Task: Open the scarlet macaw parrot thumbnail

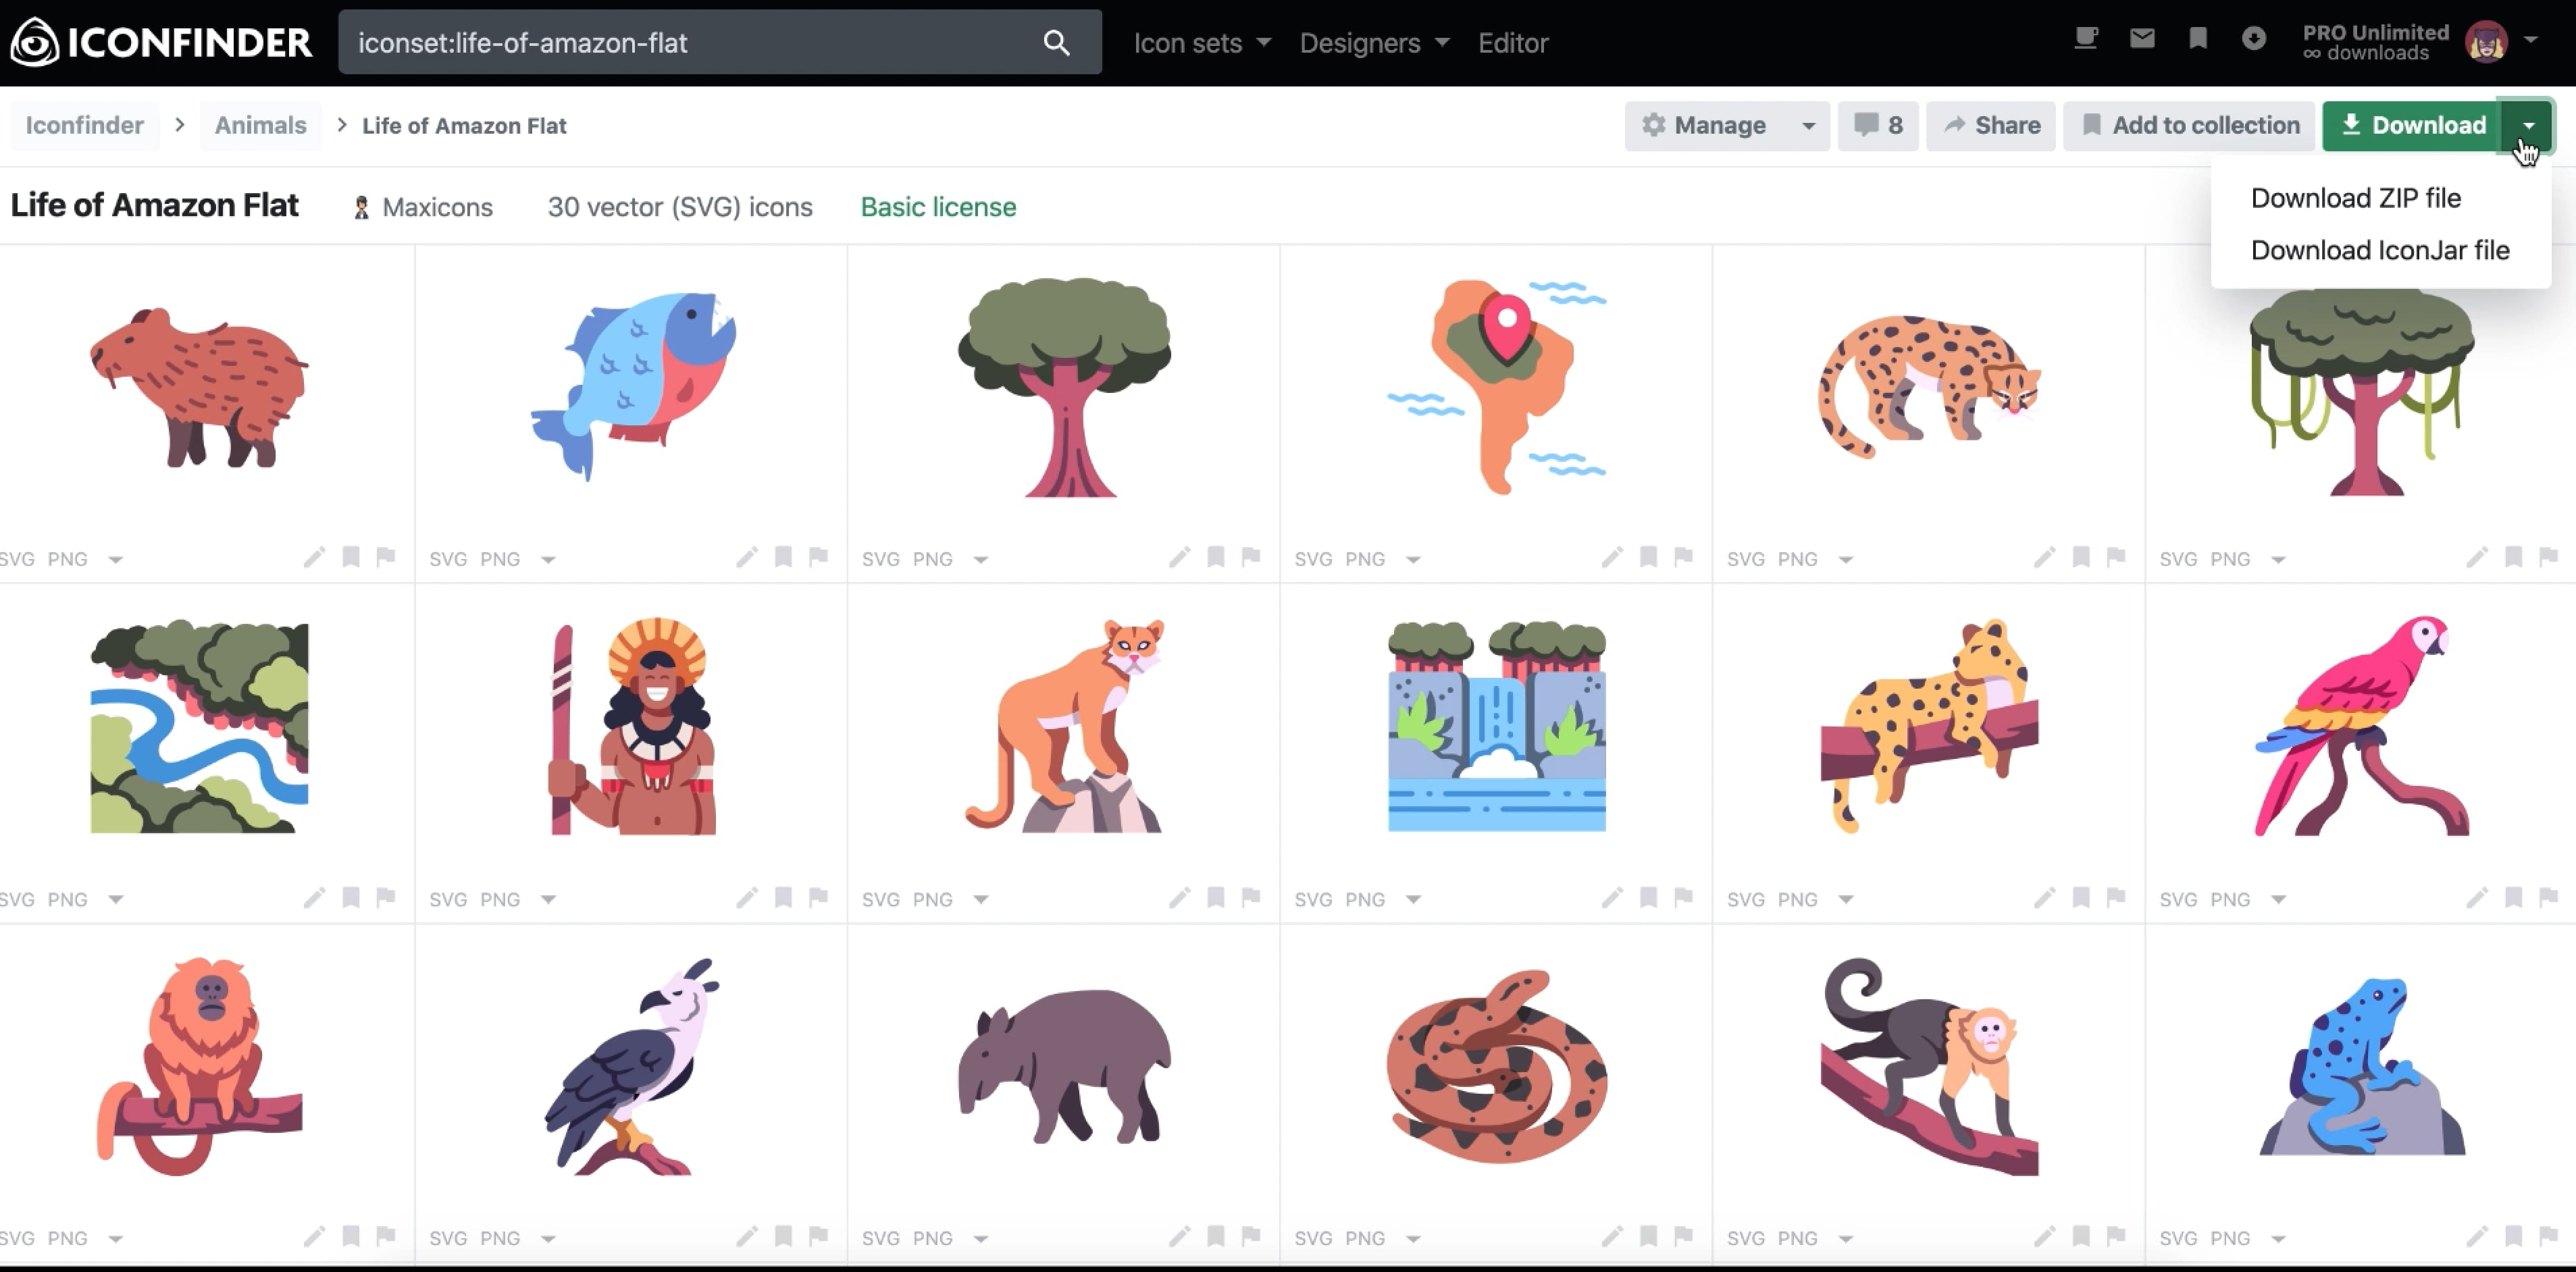Action: [x=2361, y=726]
